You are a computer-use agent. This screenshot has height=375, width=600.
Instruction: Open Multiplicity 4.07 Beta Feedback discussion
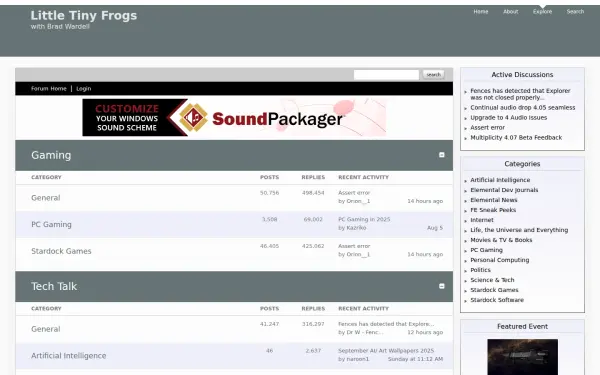[x=516, y=137]
